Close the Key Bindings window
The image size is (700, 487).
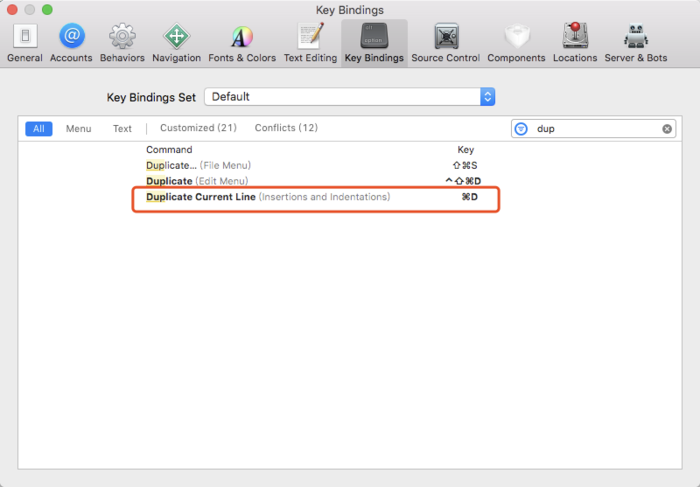(x=12, y=9)
